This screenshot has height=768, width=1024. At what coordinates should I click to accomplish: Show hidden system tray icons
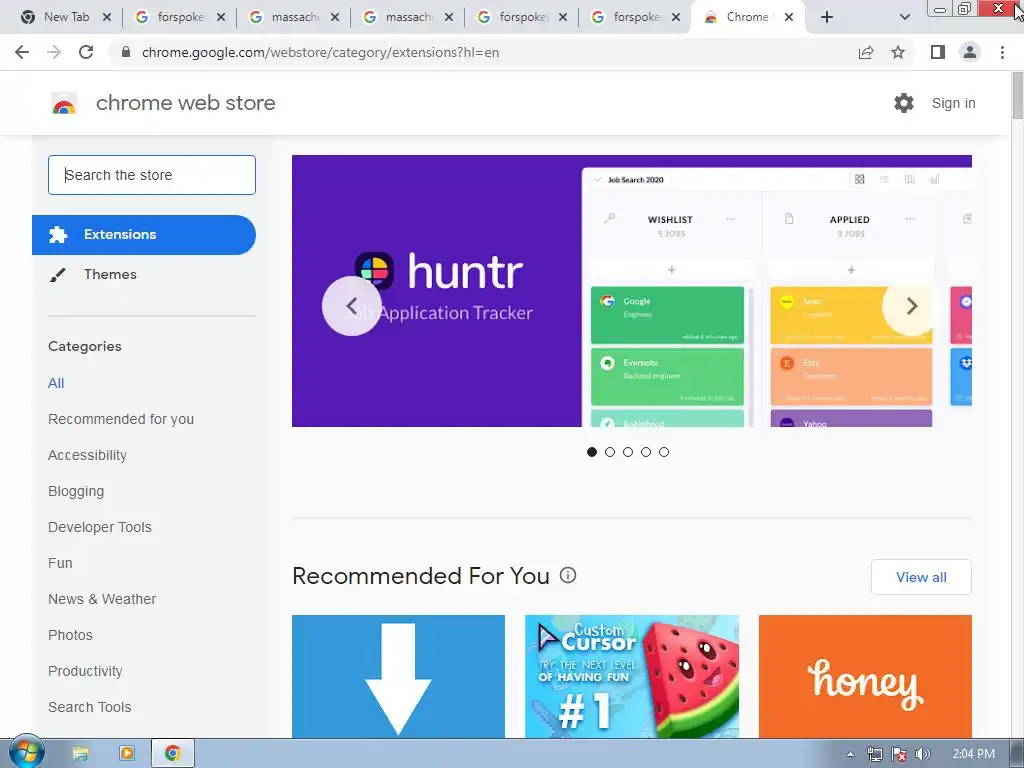point(850,754)
